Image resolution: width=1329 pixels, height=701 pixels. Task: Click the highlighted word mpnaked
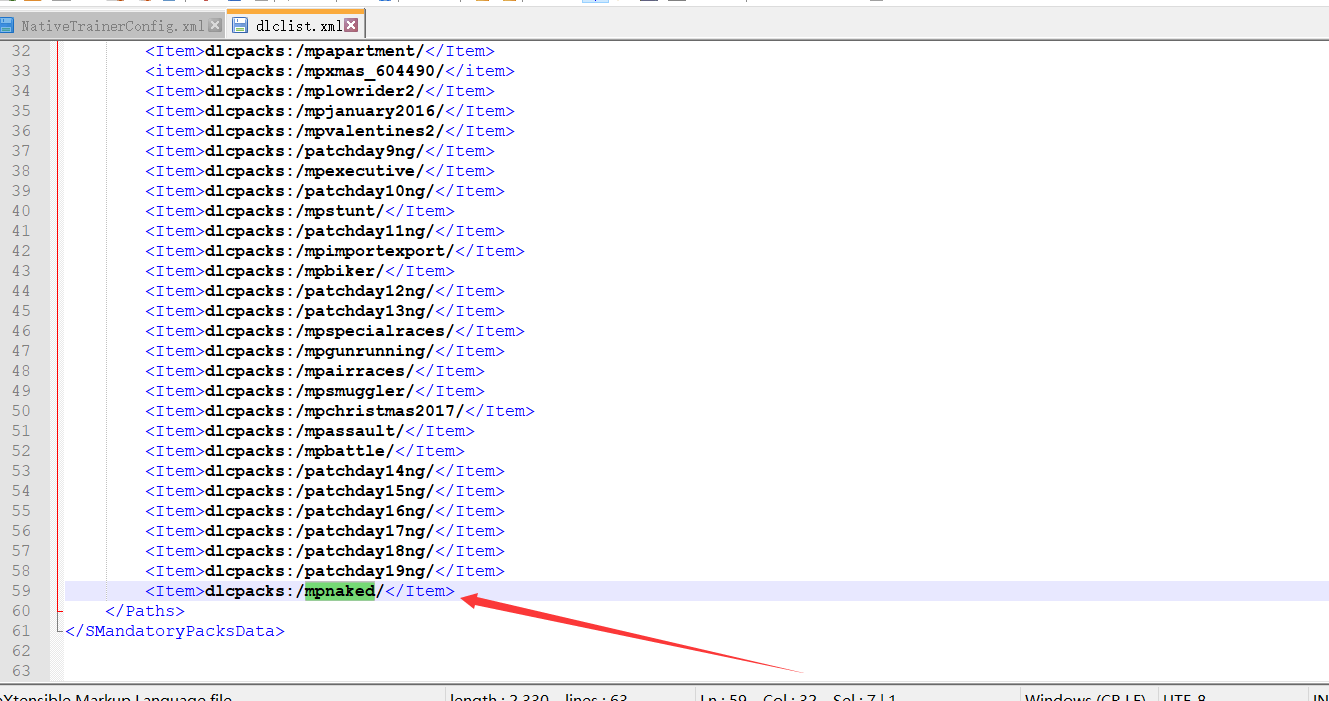(340, 591)
